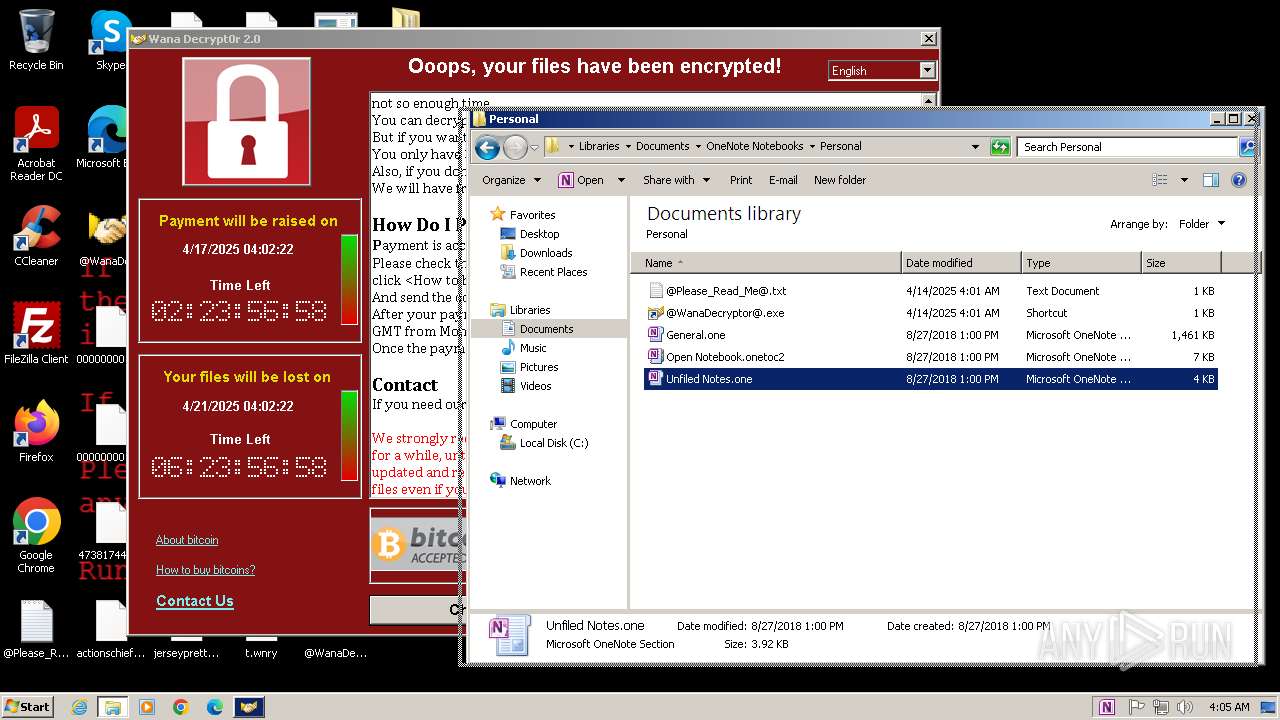Click the Search Personal input field
1280x720 pixels.
(x=1128, y=147)
